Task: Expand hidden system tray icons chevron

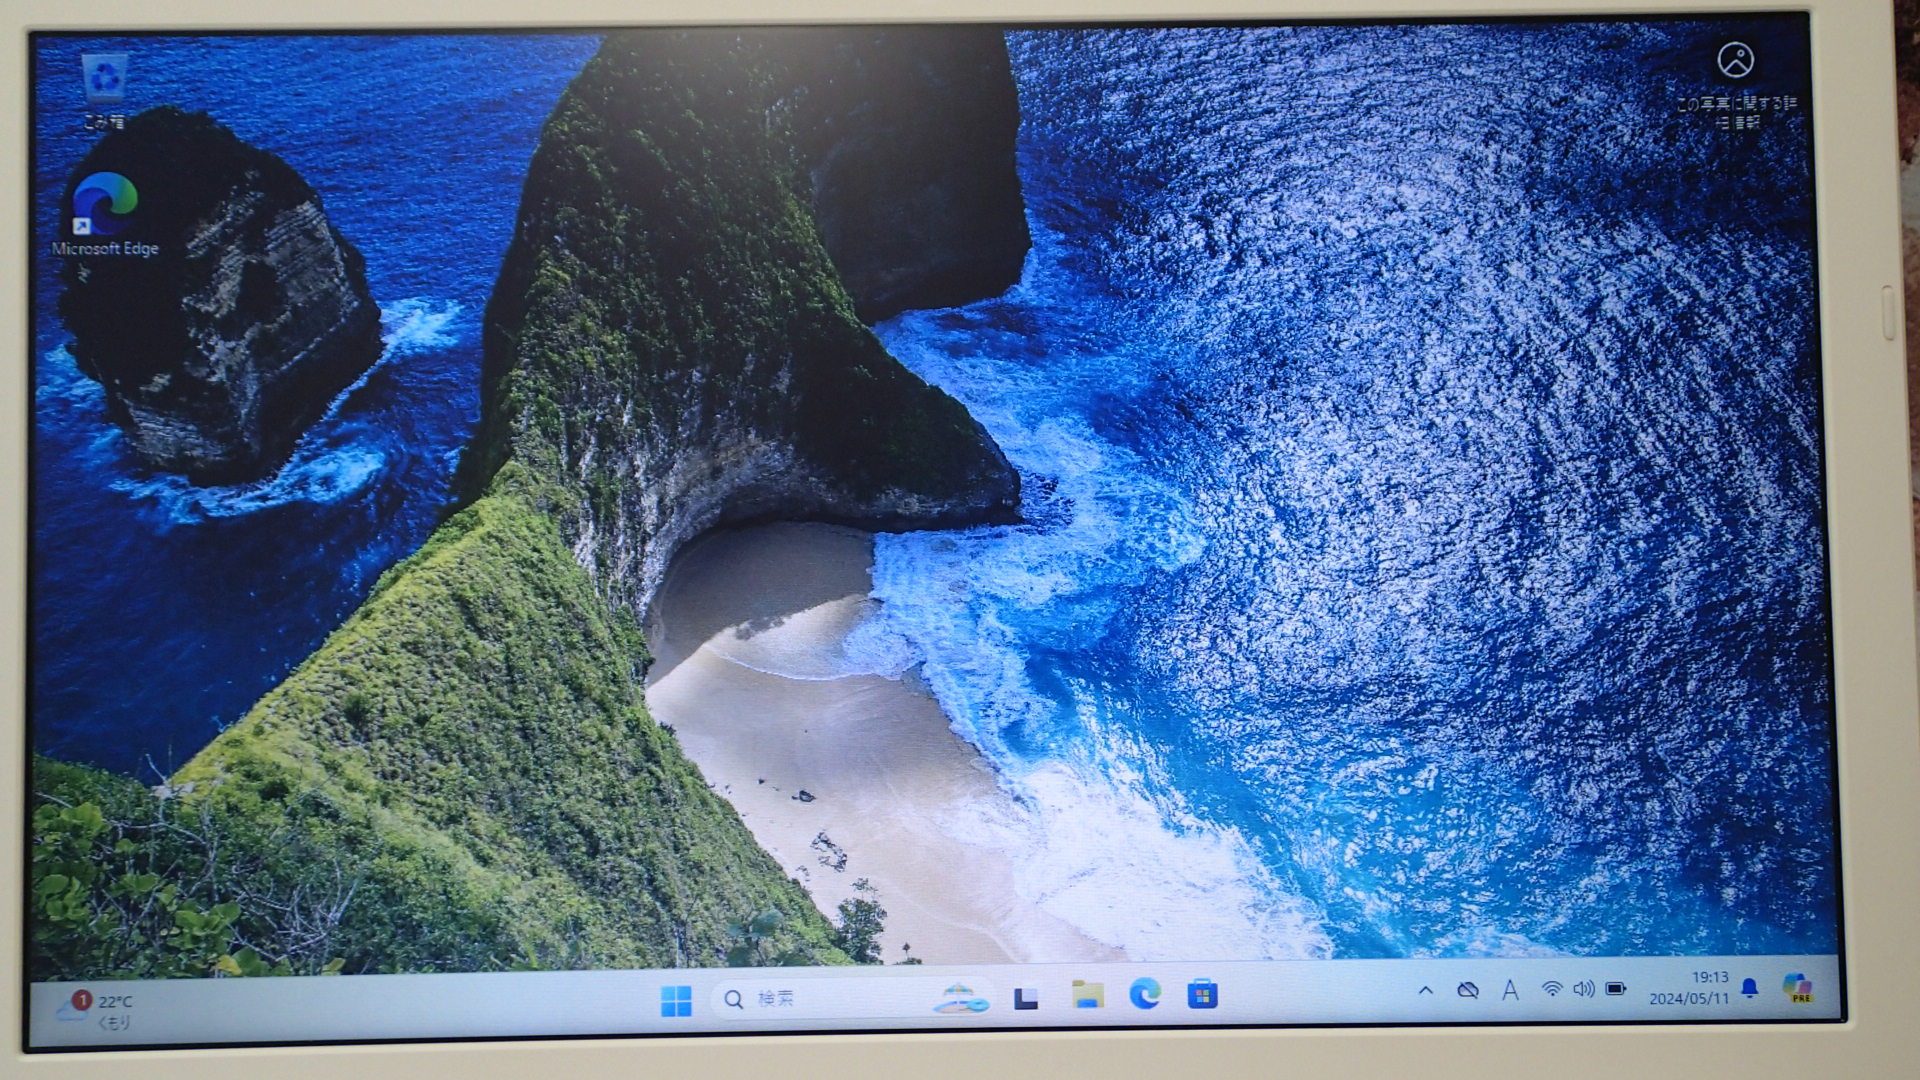Action: (1426, 990)
